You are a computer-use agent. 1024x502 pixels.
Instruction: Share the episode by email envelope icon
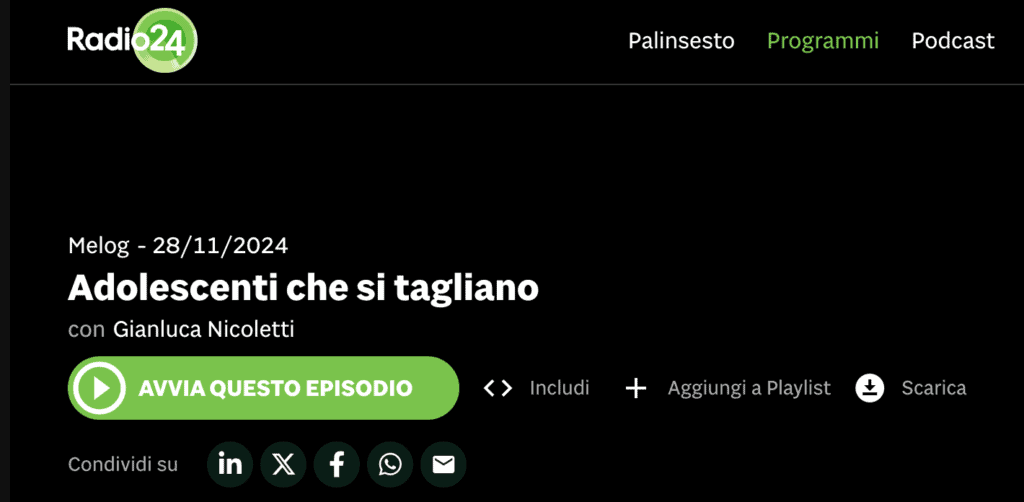click(443, 465)
